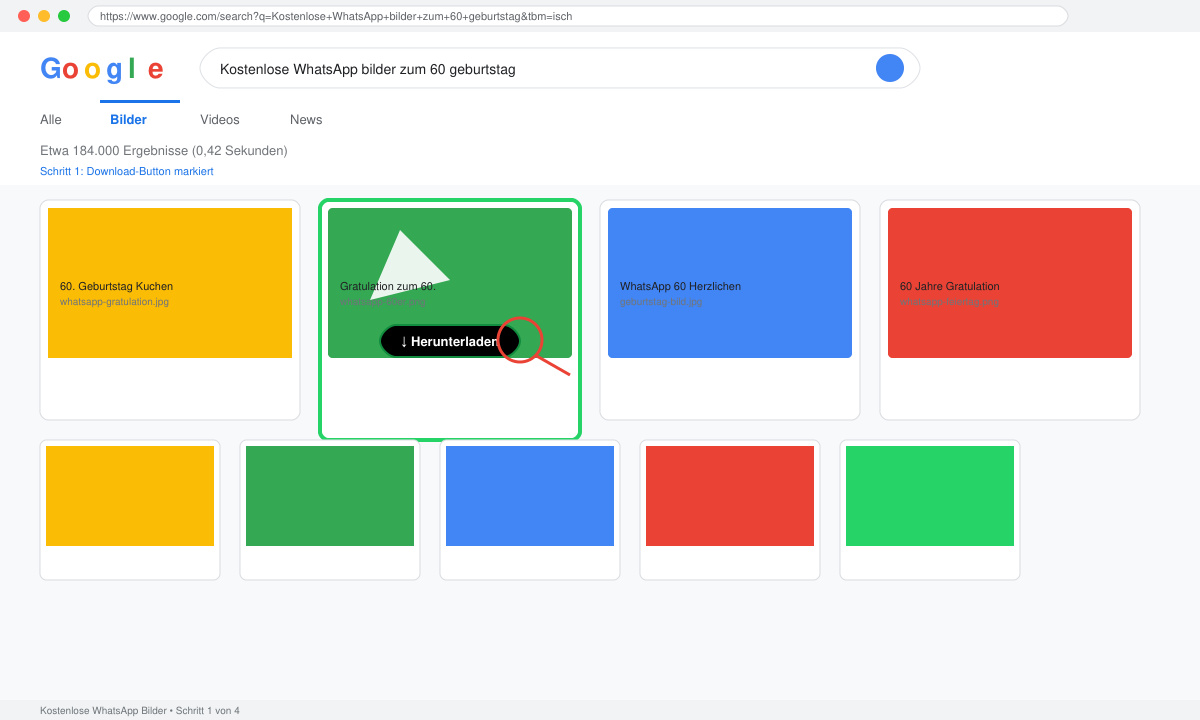Viewport: 1200px width, 720px height.
Task: Click the Google logo
Action: click(x=102, y=69)
